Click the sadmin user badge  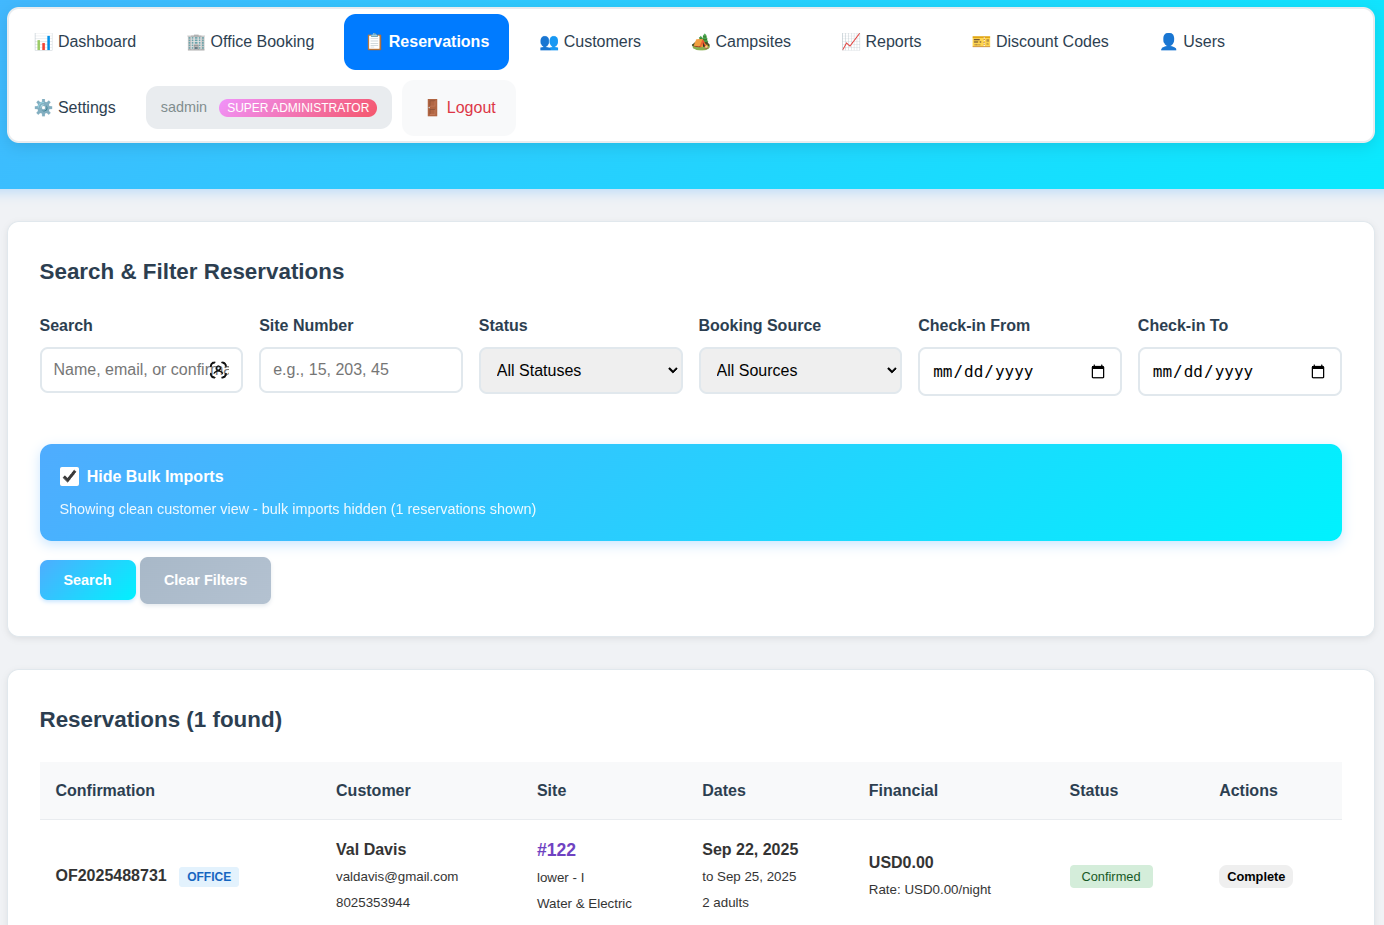click(269, 108)
